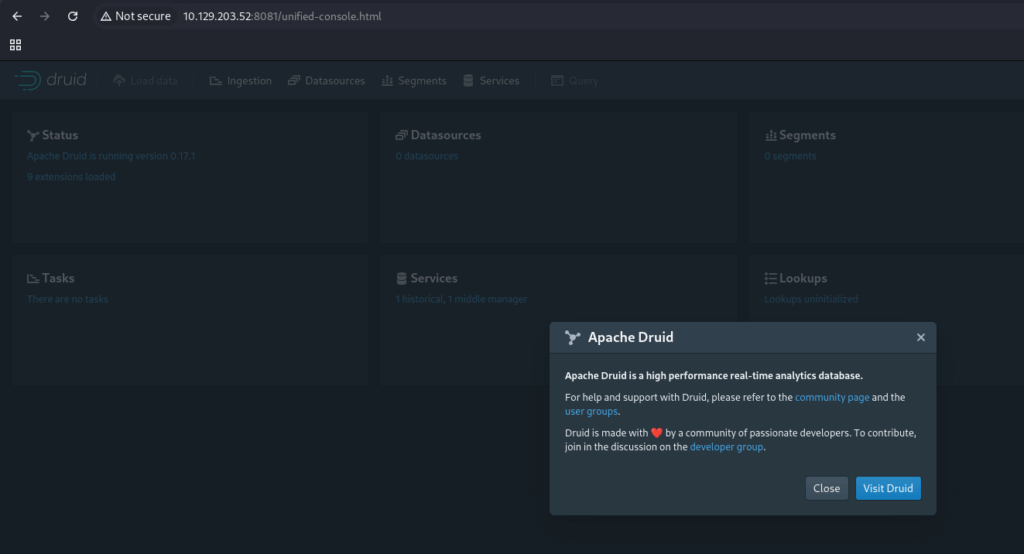Click the URL in address bar
This screenshot has width=1024, height=554.
(x=282, y=16)
